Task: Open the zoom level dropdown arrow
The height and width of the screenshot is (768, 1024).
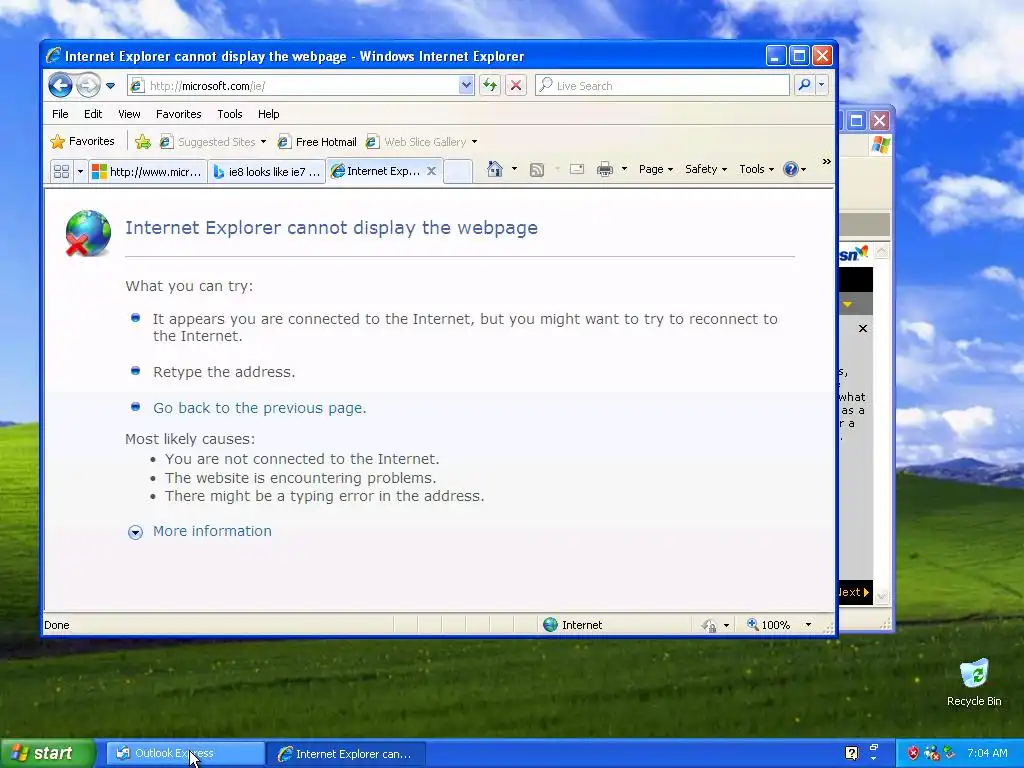Action: point(808,625)
